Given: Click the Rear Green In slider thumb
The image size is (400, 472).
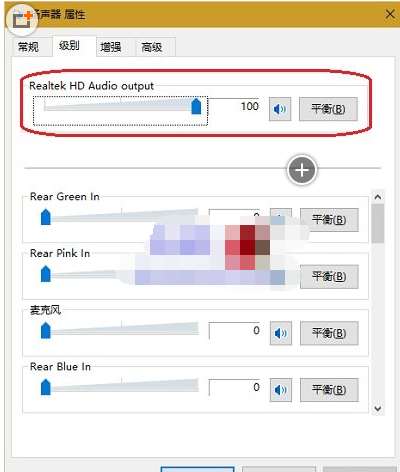Looking at the screenshot, I should 46,217.
